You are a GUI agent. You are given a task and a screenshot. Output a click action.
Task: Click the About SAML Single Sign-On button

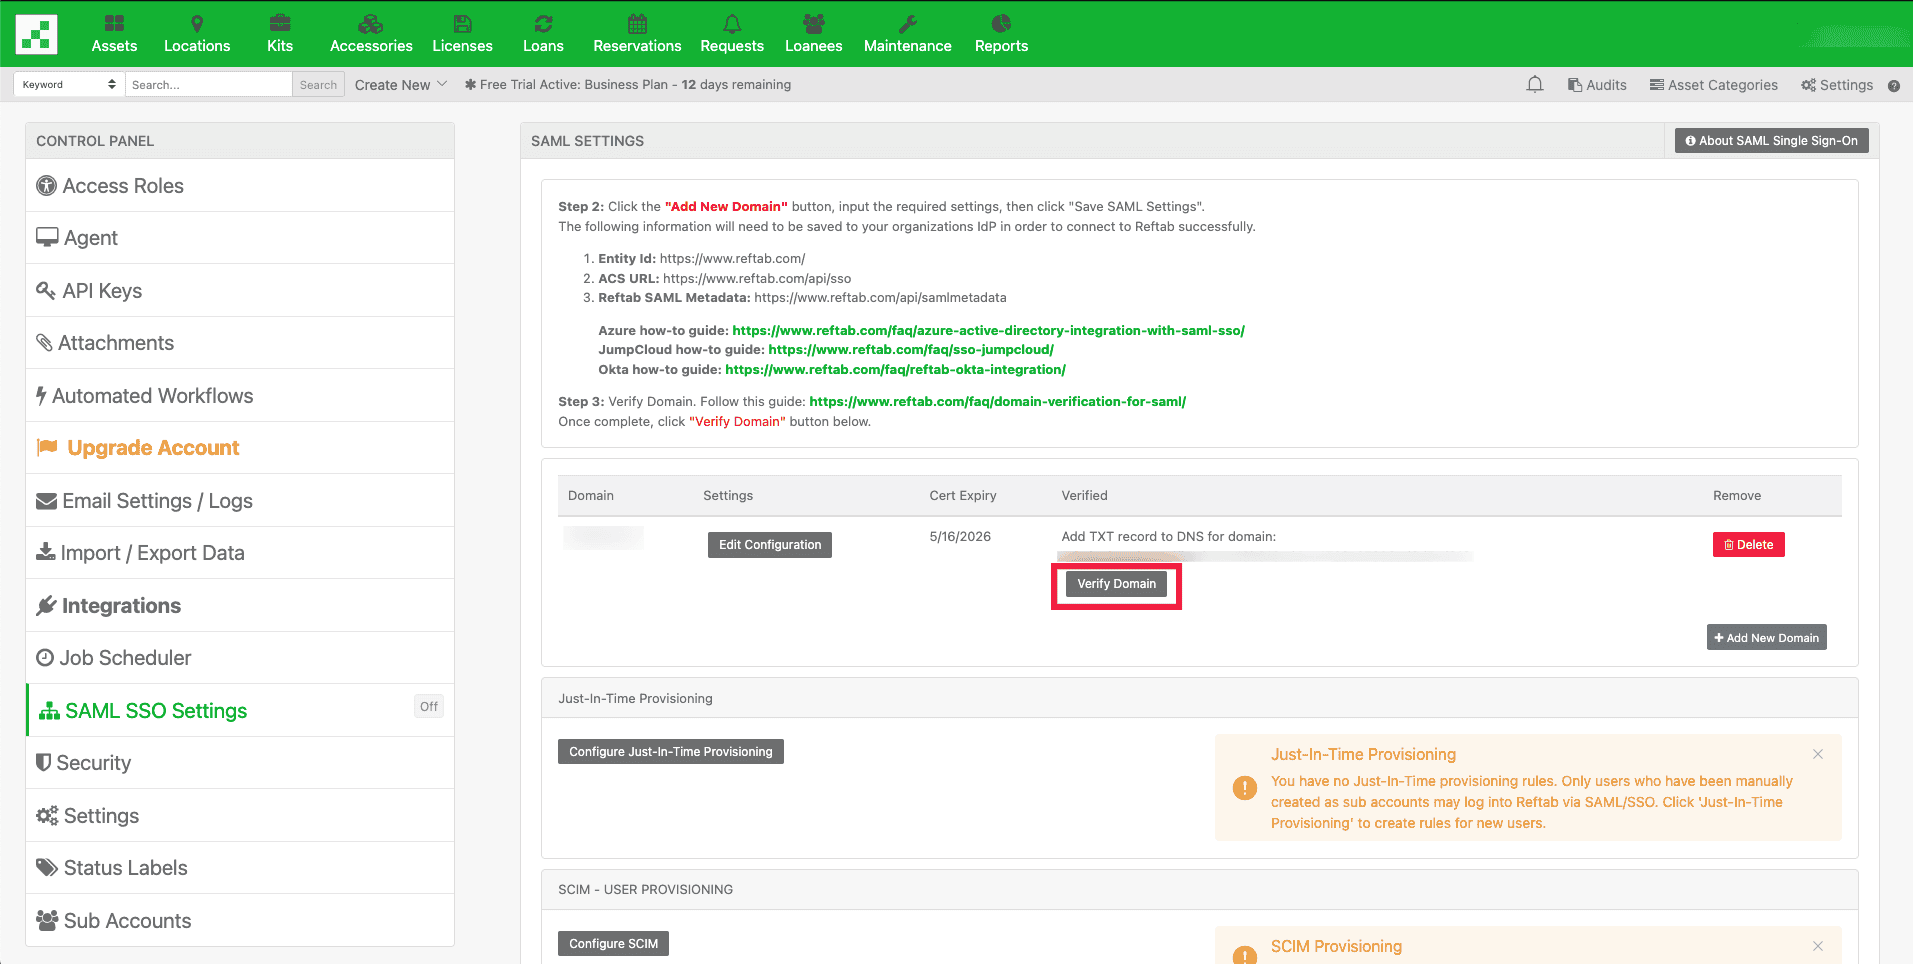point(1771,141)
